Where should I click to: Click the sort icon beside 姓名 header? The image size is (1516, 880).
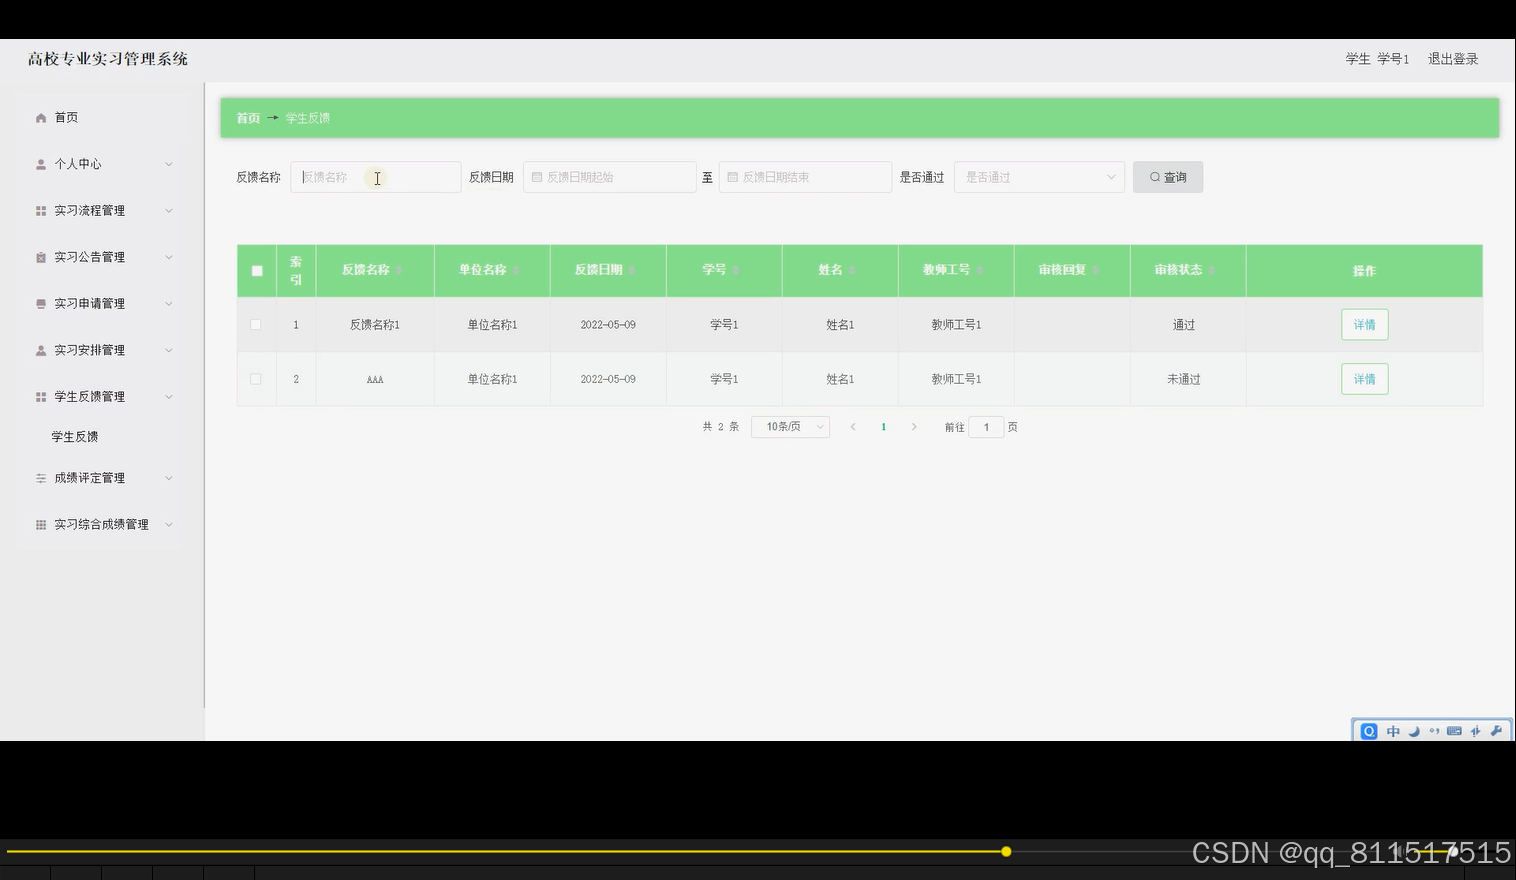[x=851, y=270]
